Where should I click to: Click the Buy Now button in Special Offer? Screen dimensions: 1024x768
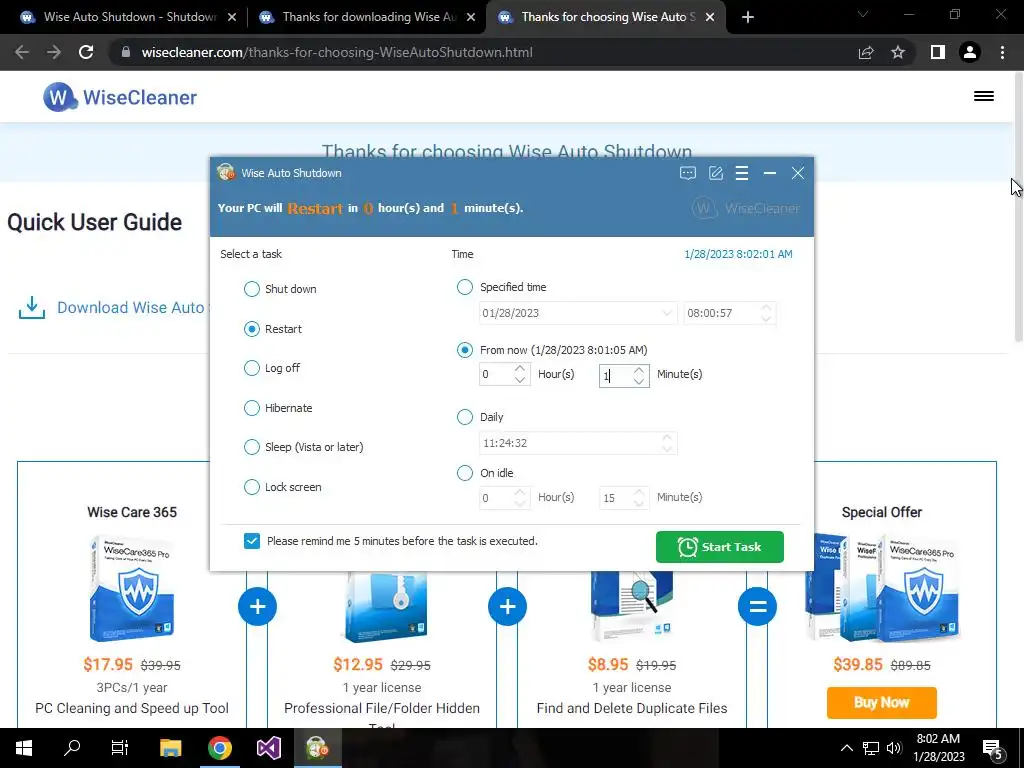(x=882, y=703)
